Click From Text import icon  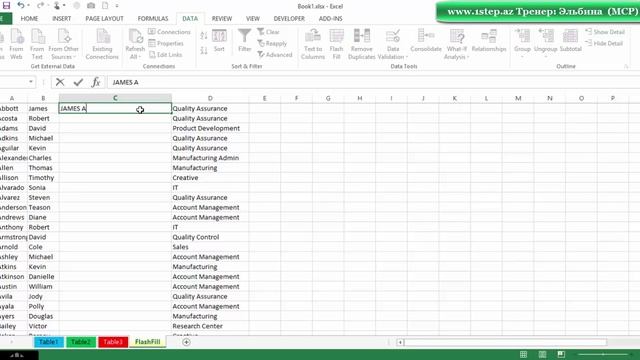point(37,44)
